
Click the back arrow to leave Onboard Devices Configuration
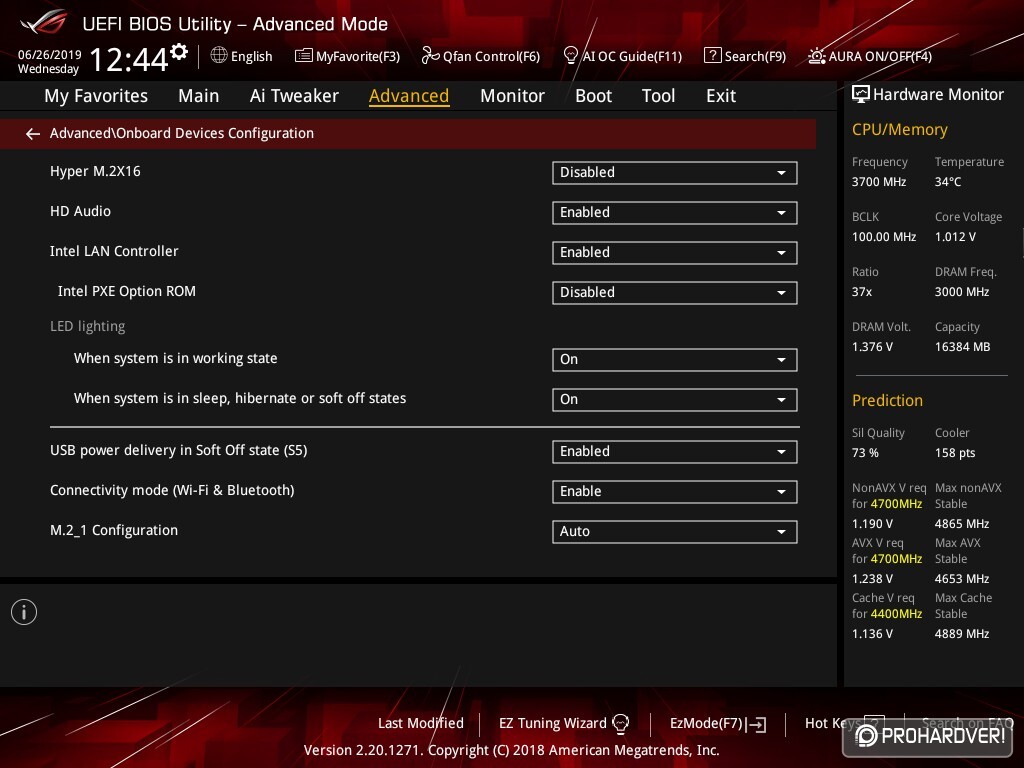coord(33,134)
